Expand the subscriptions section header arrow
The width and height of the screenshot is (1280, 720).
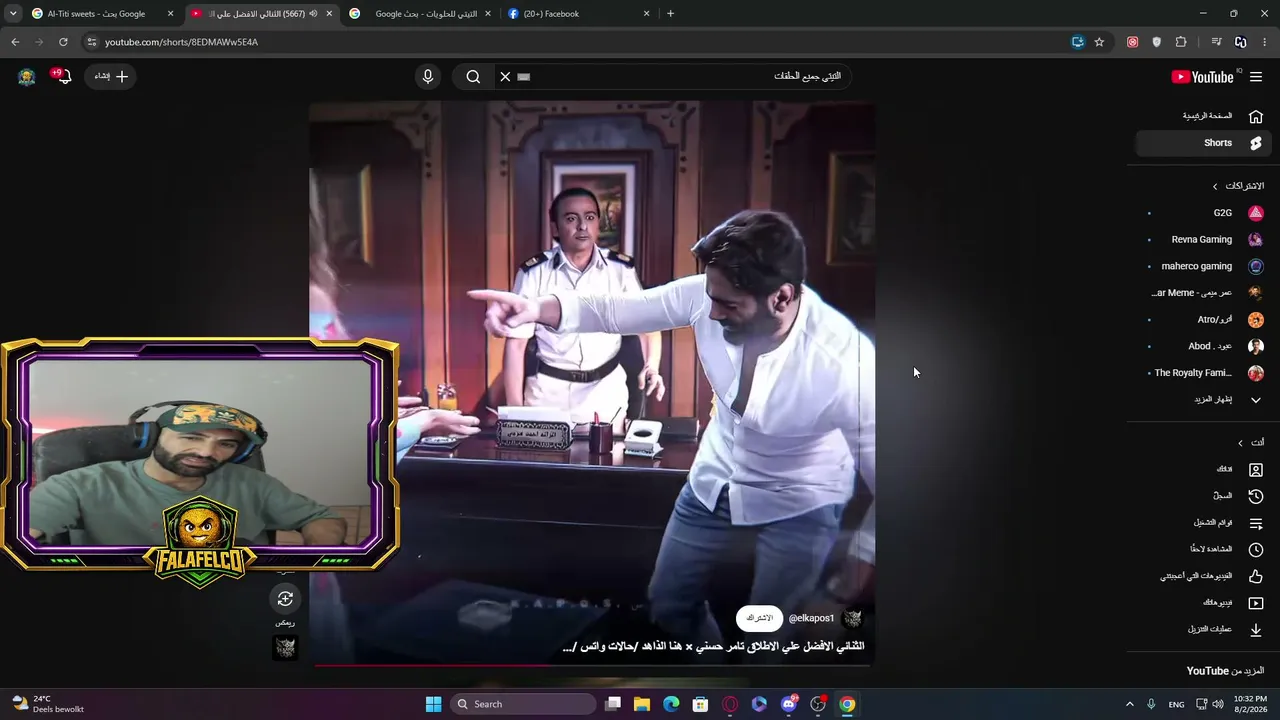coord(1215,186)
